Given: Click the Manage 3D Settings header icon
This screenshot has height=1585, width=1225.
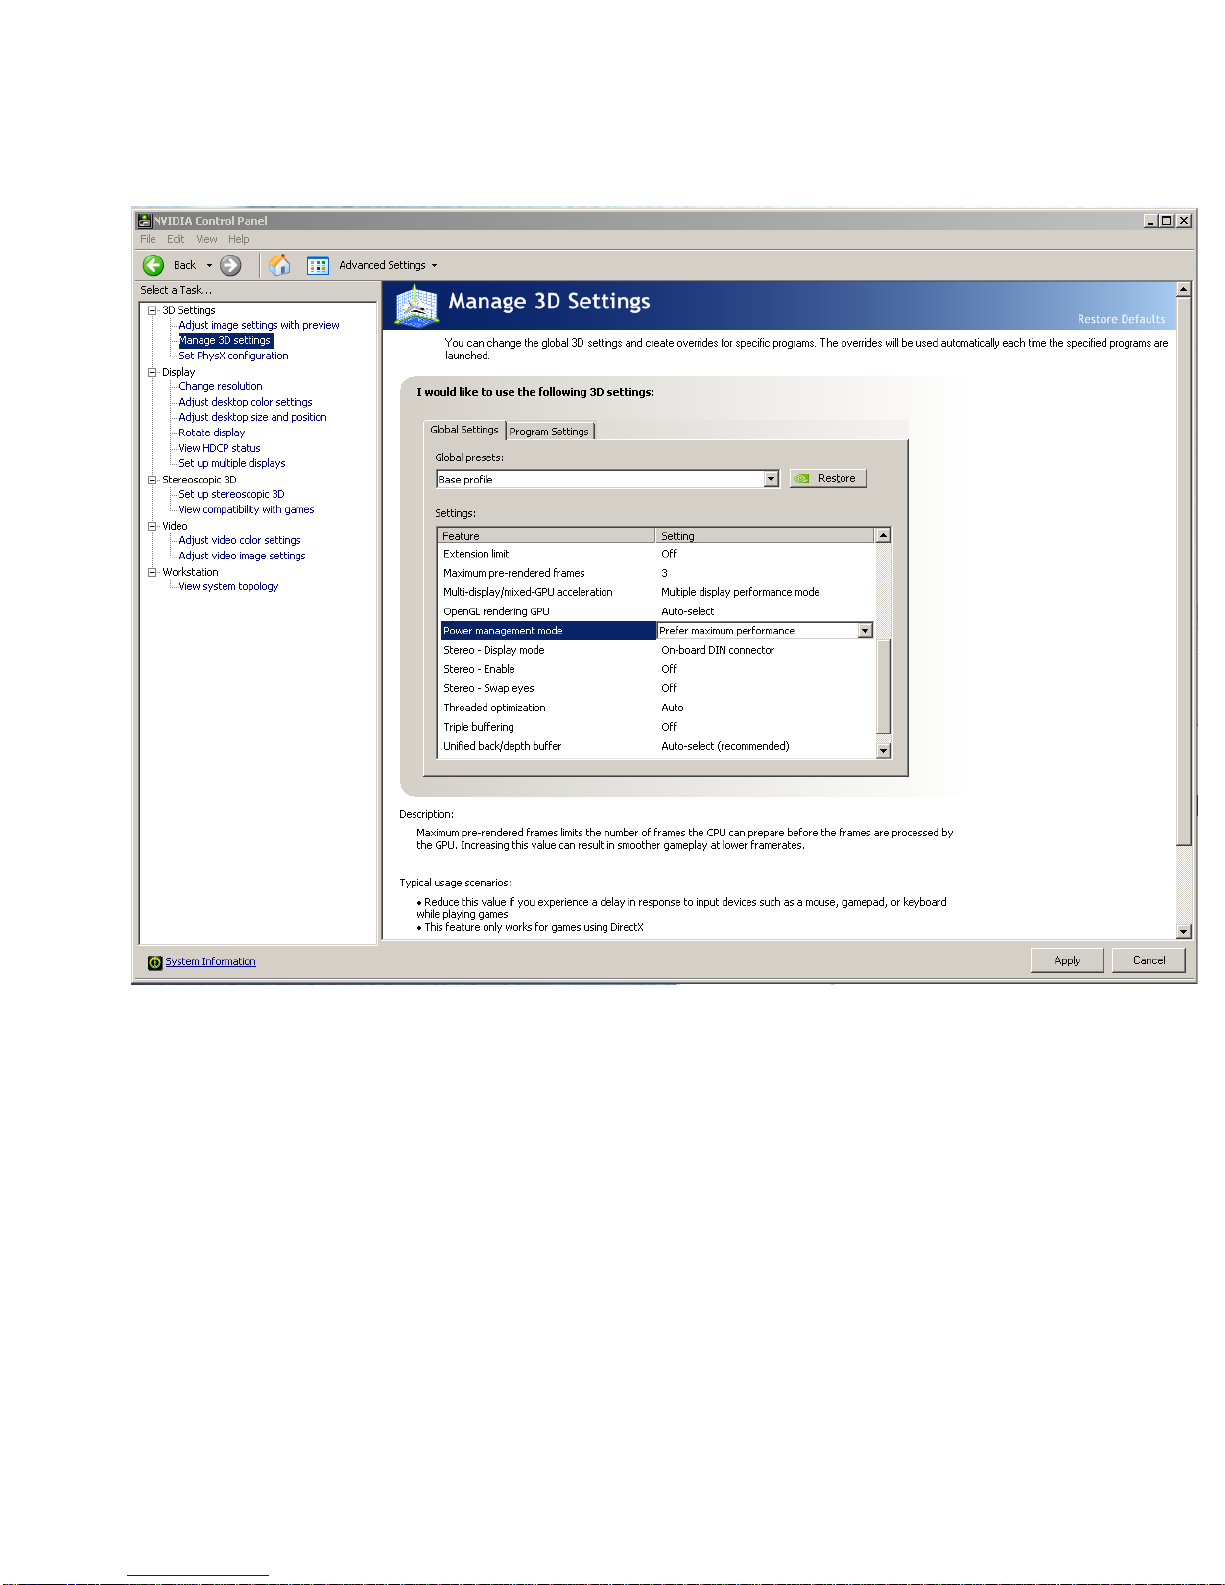Looking at the screenshot, I should [417, 305].
